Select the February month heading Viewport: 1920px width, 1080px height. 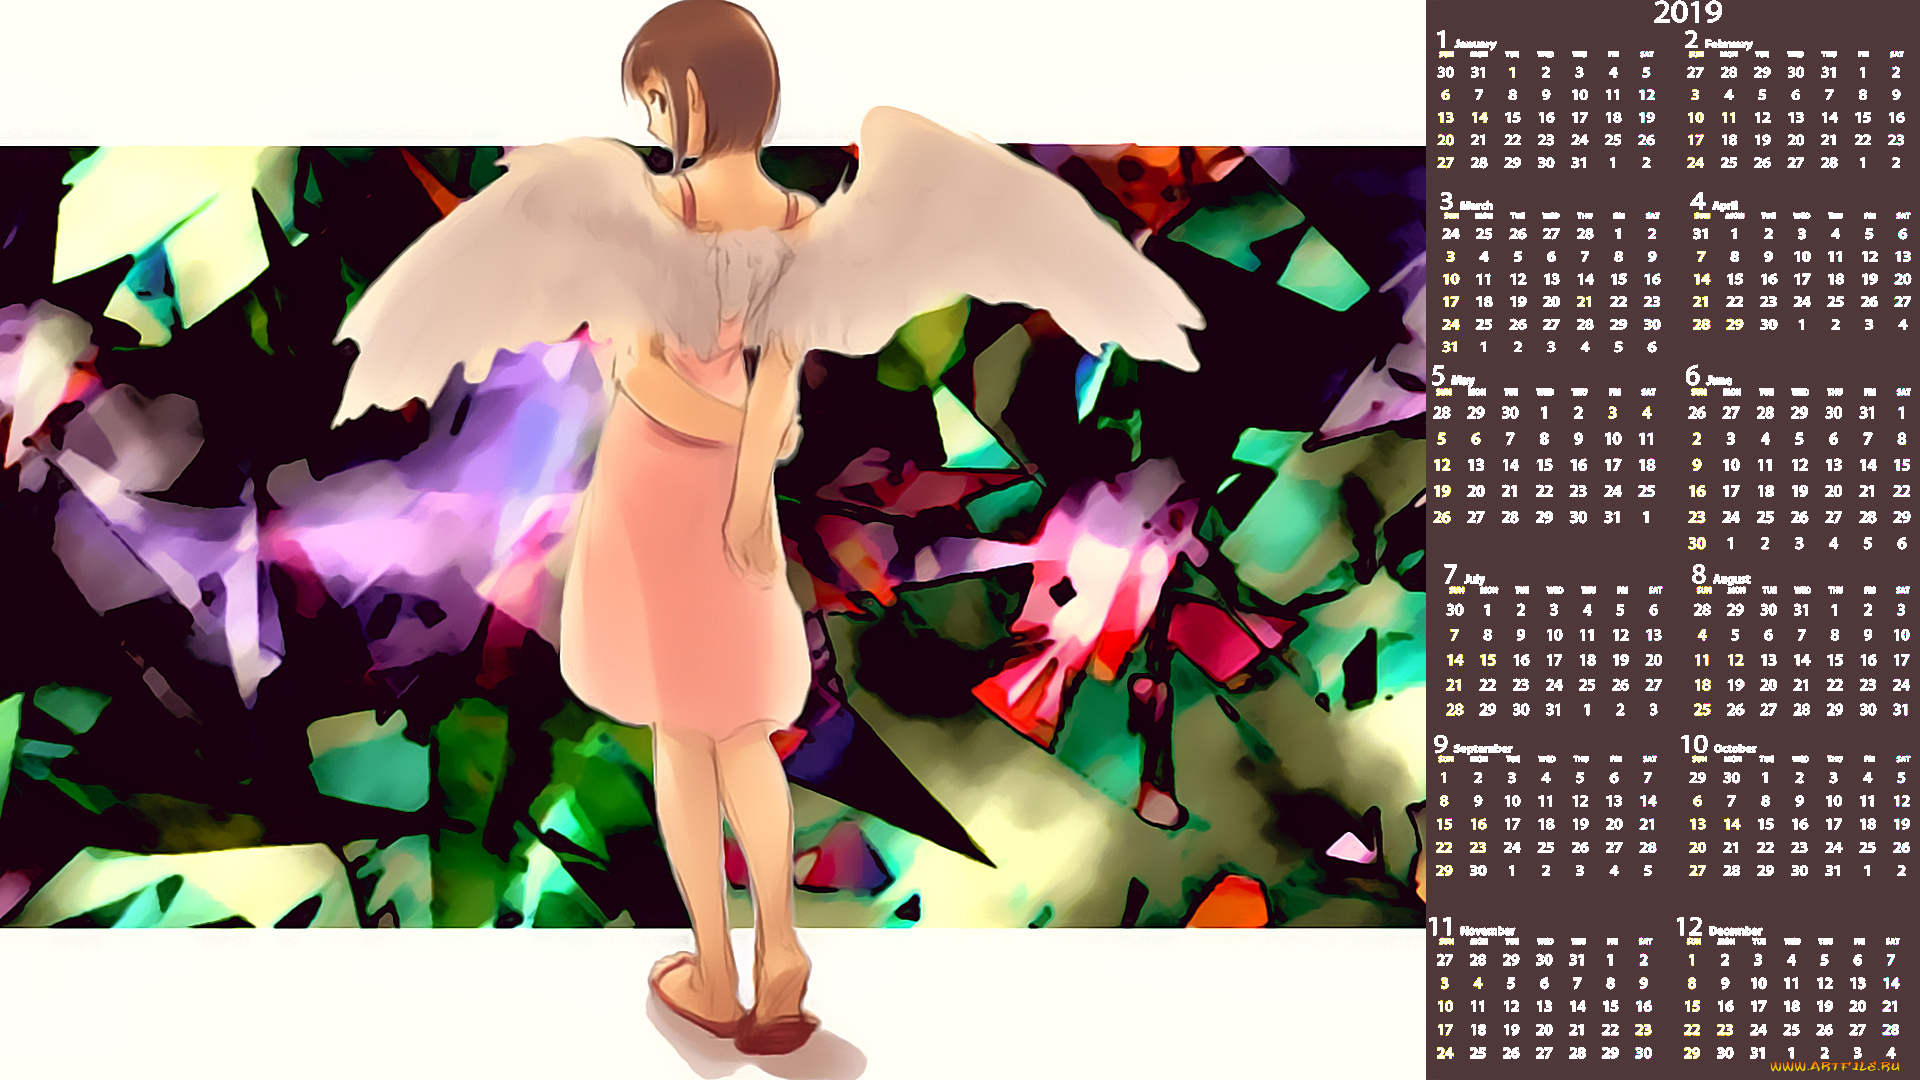(1727, 44)
